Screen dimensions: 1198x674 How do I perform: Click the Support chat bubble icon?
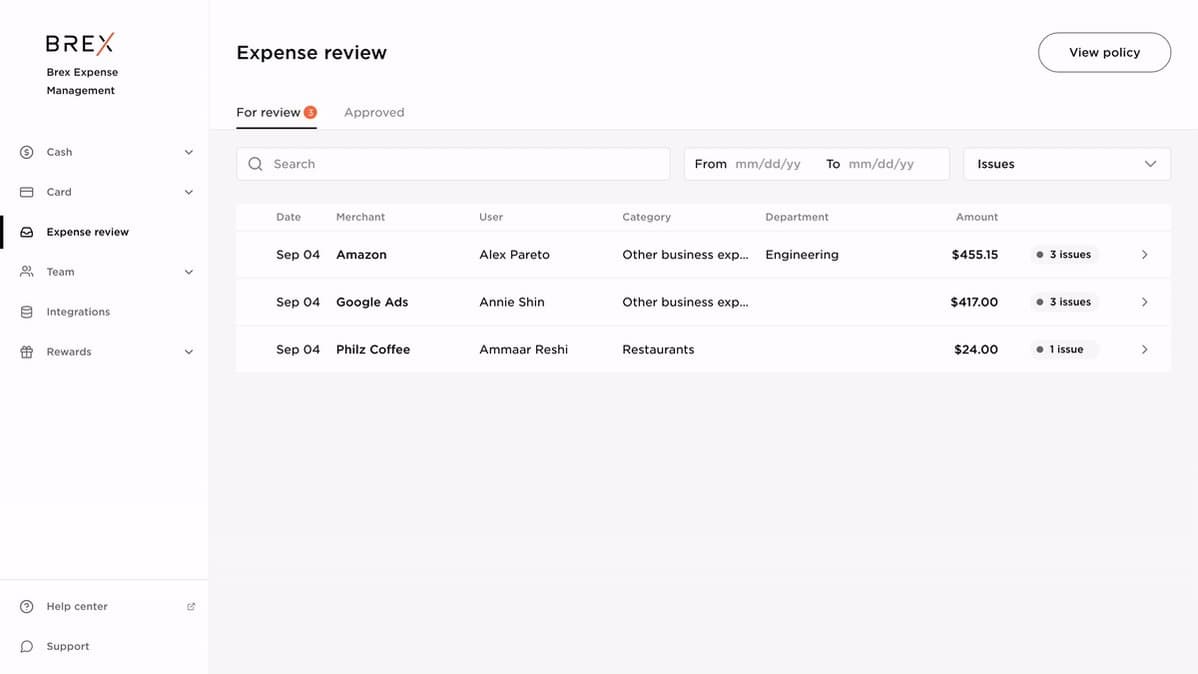click(27, 647)
